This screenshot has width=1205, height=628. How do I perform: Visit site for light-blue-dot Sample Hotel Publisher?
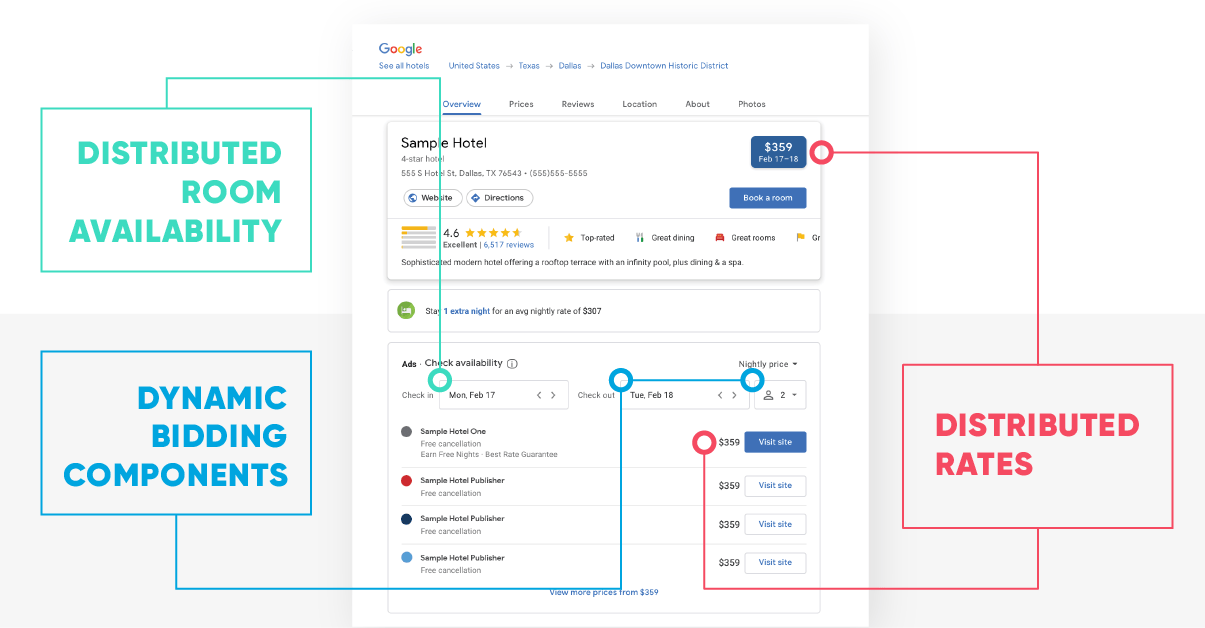pyautogui.click(x=775, y=562)
